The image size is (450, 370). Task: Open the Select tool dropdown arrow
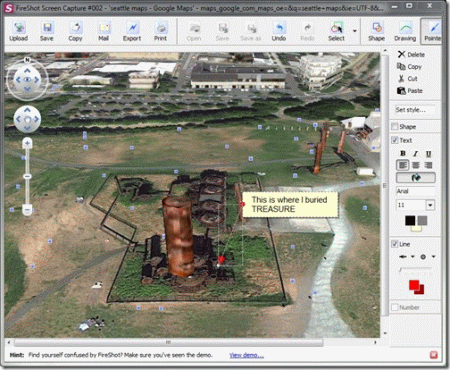(x=355, y=31)
